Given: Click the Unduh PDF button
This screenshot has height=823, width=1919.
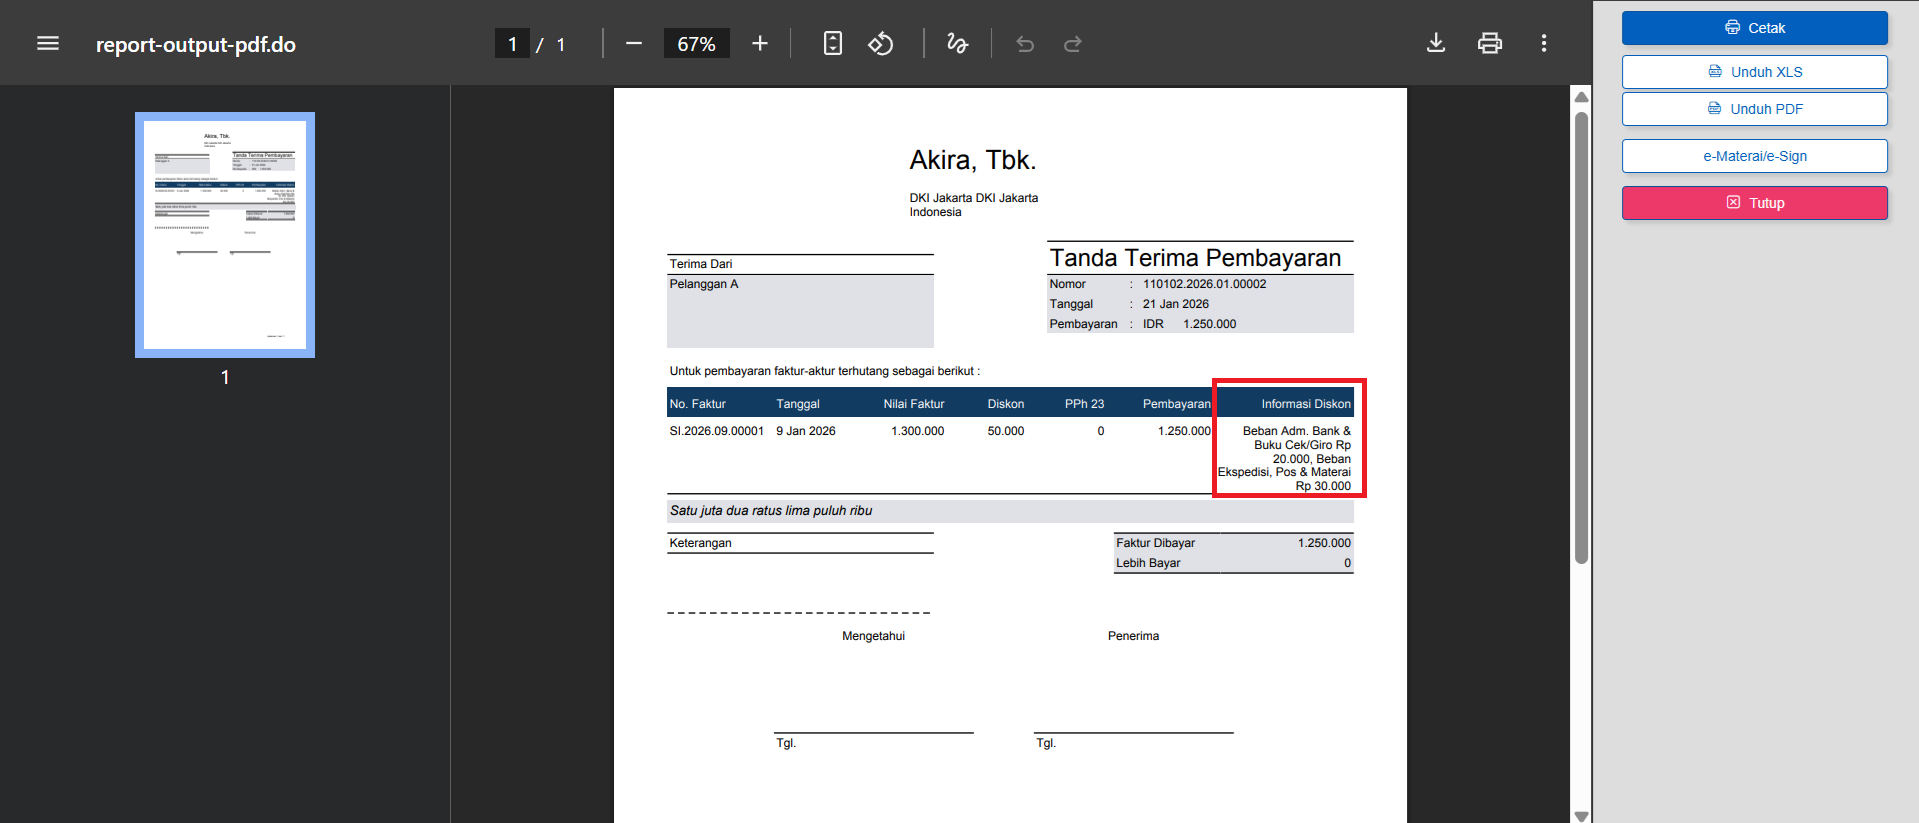Looking at the screenshot, I should (x=1754, y=109).
